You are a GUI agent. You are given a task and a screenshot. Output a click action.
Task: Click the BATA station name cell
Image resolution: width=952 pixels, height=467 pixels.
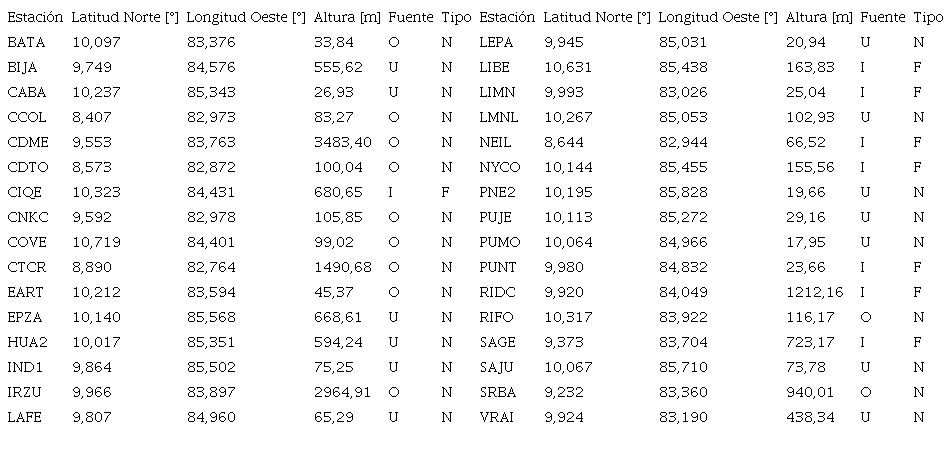point(25,42)
